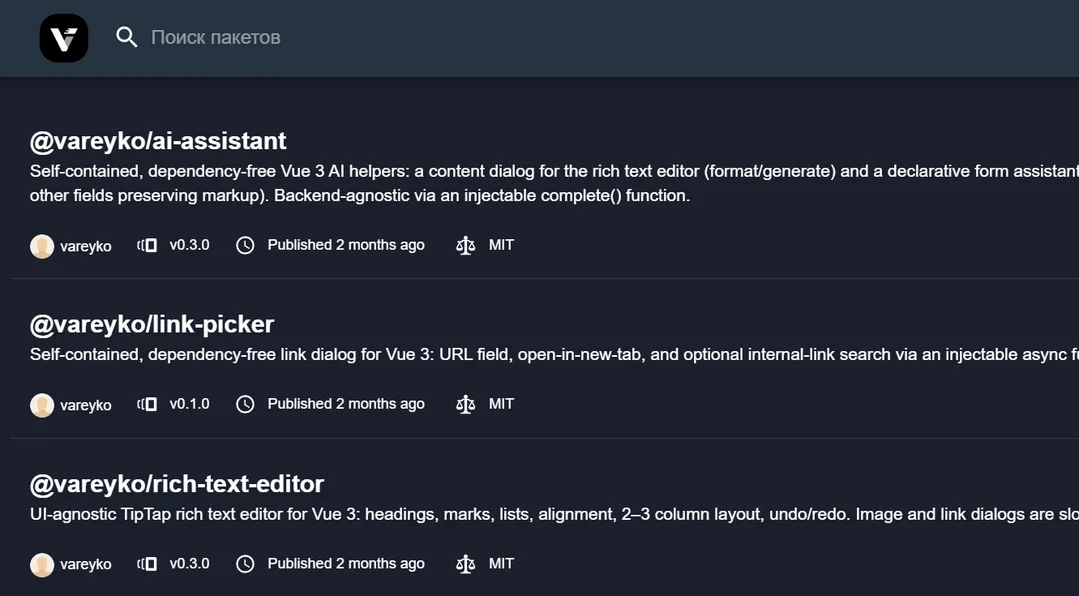This screenshot has width=1079, height=596.
Task: Click MIT license label of ai-assistant
Action: pyautogui.click(x=501, y=245)
